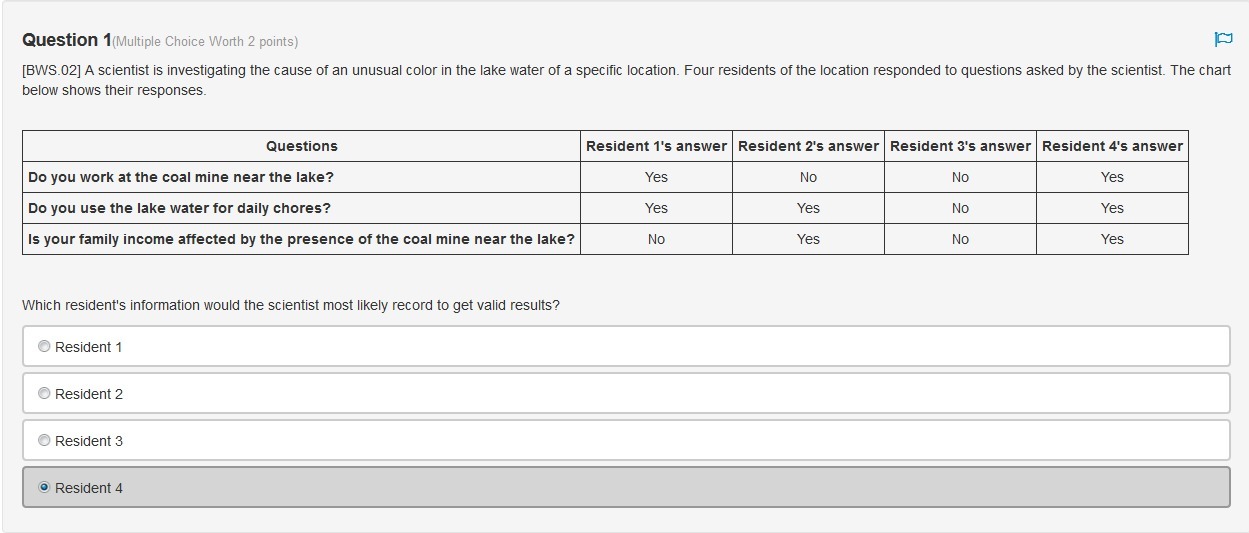Click the highlighted Resident 4 option box
This screenshot has height=533, width=1249.
(626, 487)
